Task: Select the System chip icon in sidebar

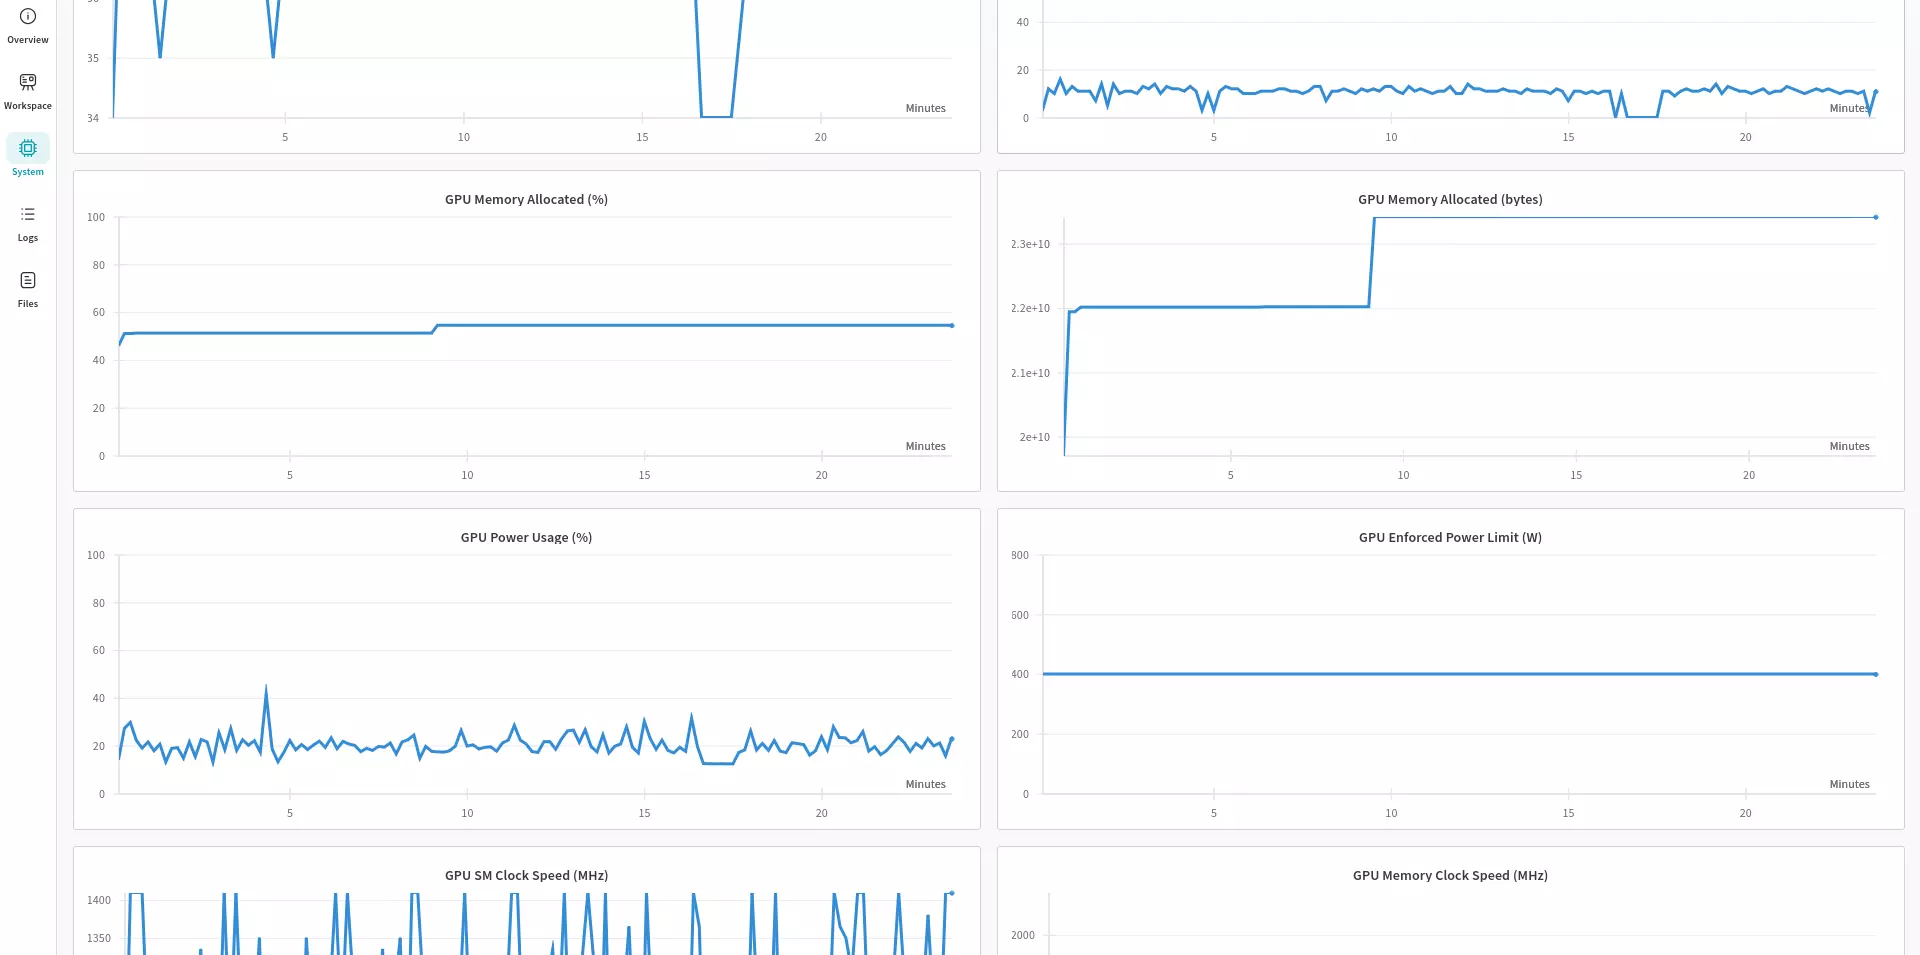Action: click(28, 149)
